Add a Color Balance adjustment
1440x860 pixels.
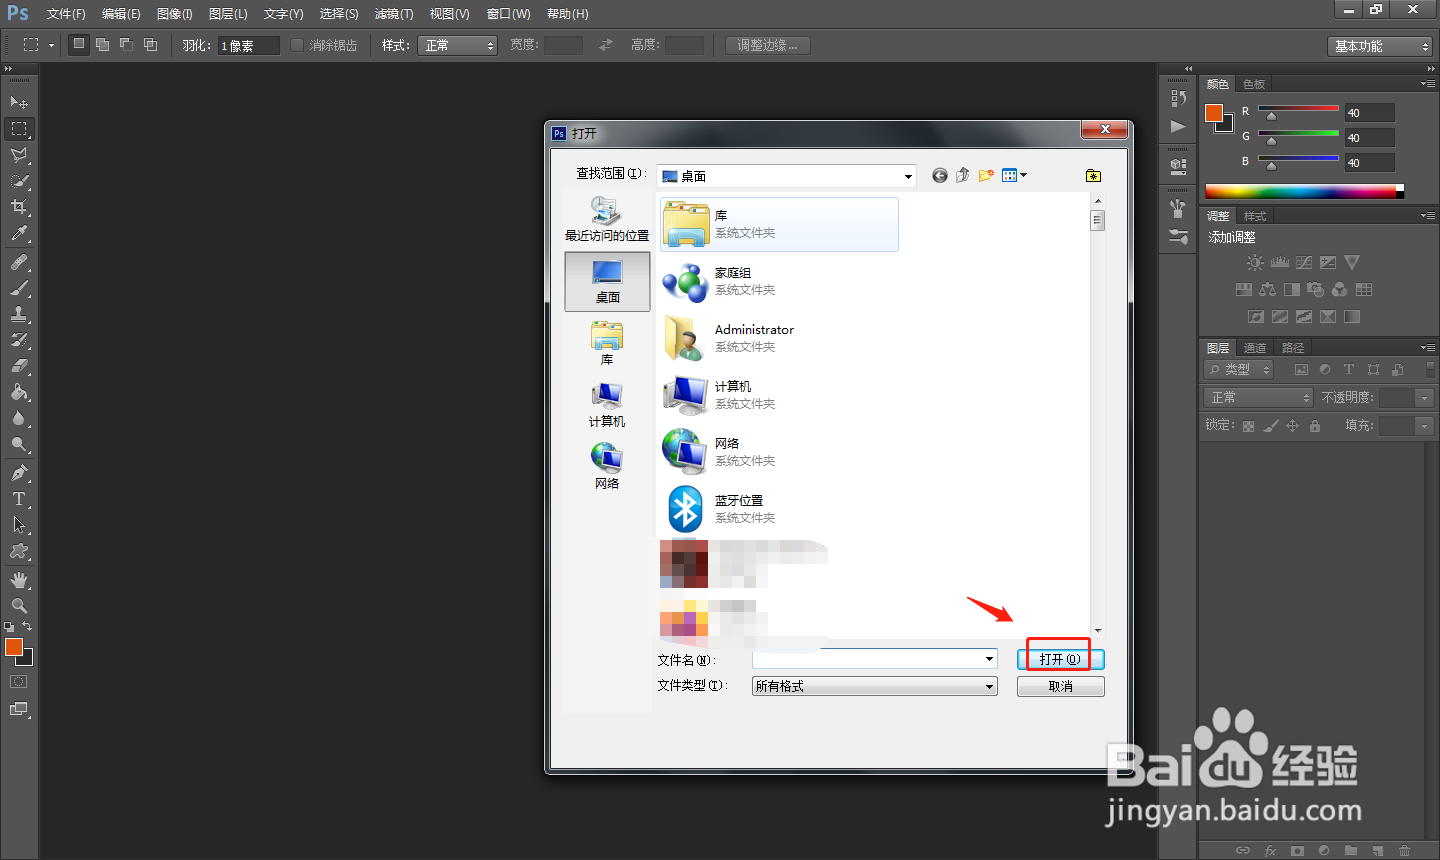tap(1267, 290)
